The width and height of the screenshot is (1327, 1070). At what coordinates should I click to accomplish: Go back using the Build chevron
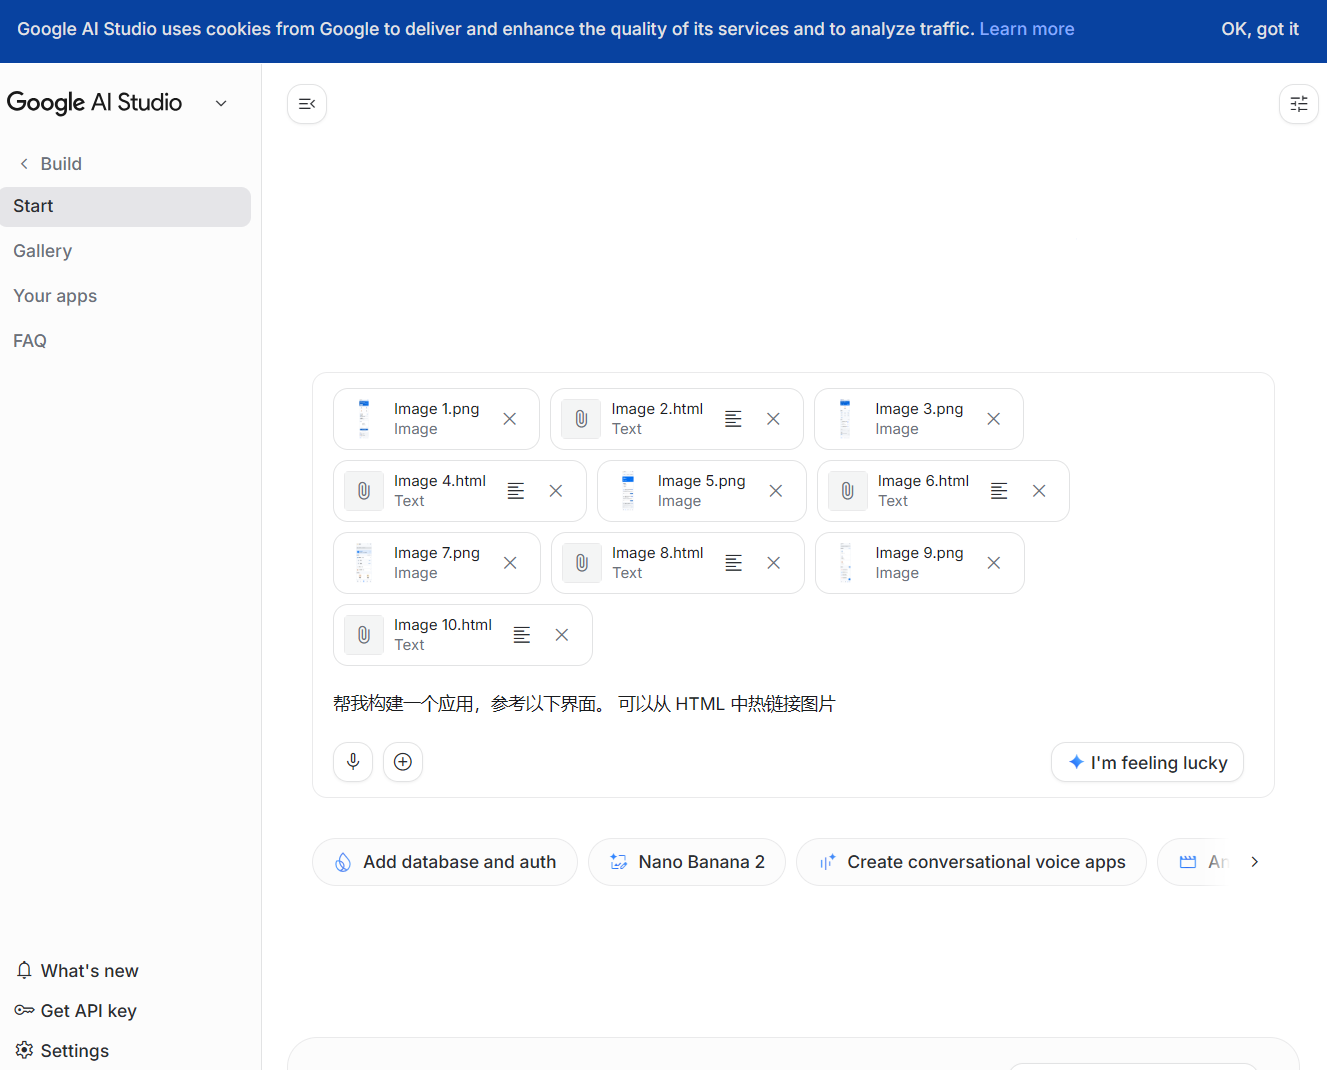(x=25, y=164)
